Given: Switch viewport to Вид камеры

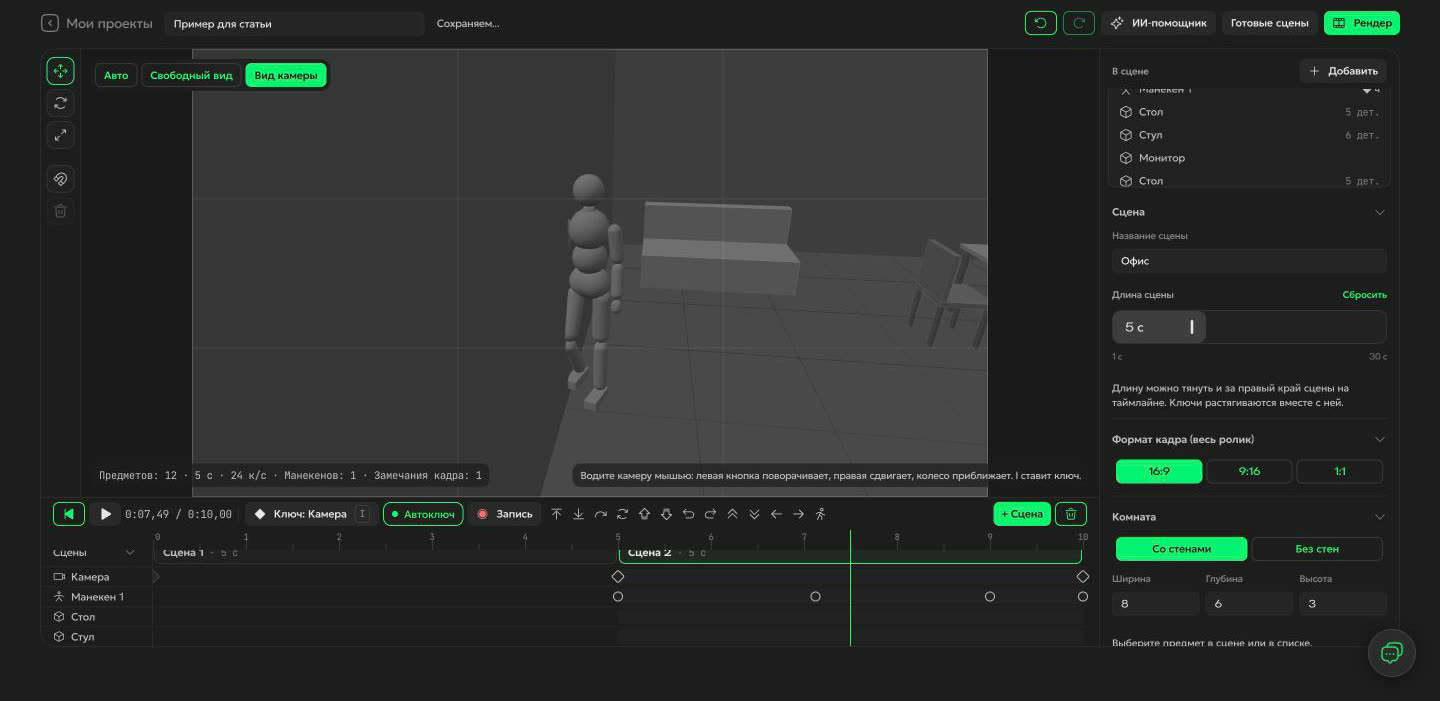Looking at the screenshot, I should [x=285, y=75].
